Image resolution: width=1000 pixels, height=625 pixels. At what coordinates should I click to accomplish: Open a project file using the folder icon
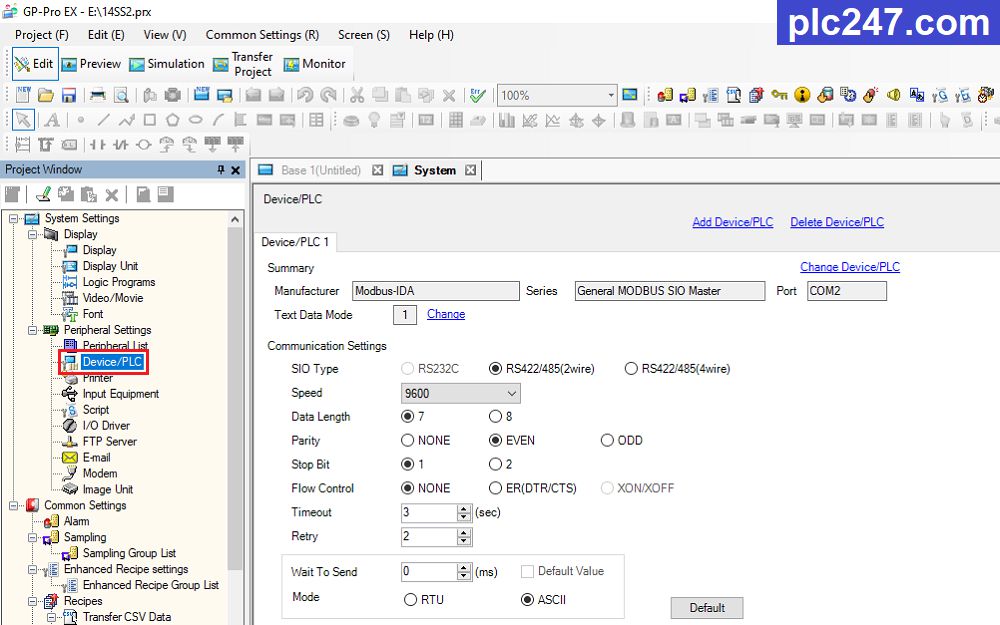pos(46,95)
